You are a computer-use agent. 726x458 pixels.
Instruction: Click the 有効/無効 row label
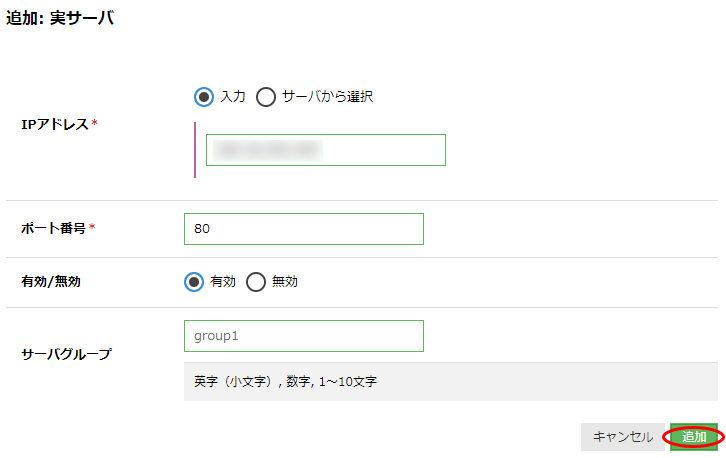pyautogui.click(x=51, y=282)
